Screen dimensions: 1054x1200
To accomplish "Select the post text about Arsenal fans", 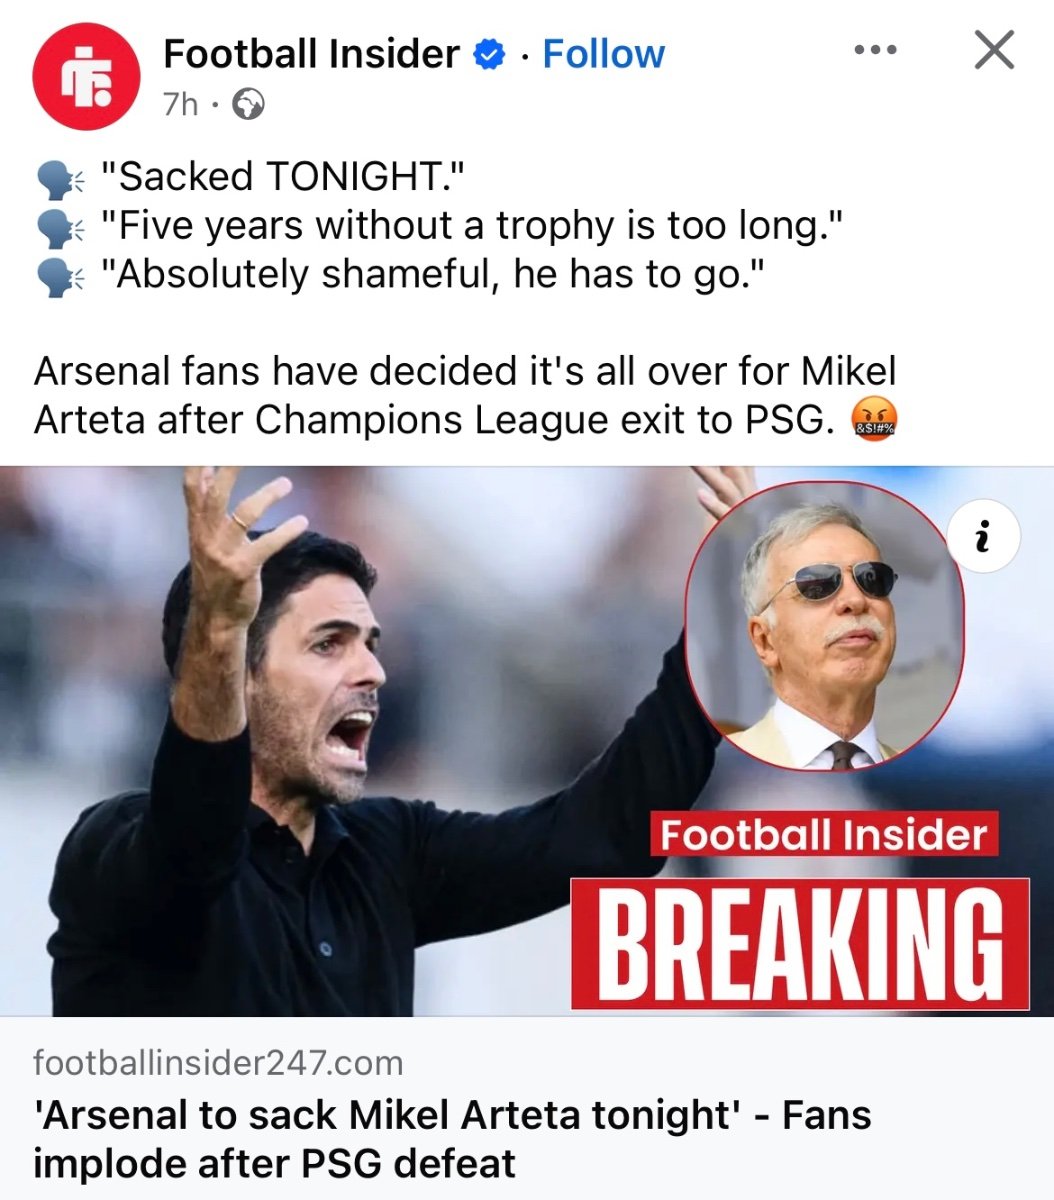I will 465,396.
